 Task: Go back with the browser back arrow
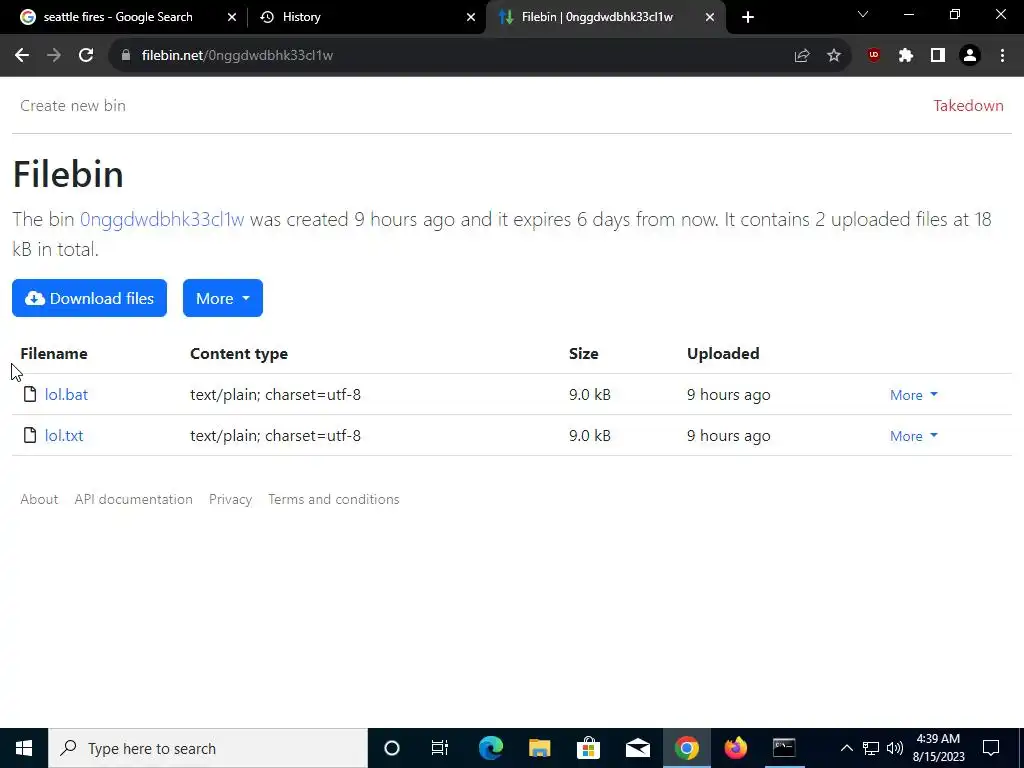[x=22, y=56]
